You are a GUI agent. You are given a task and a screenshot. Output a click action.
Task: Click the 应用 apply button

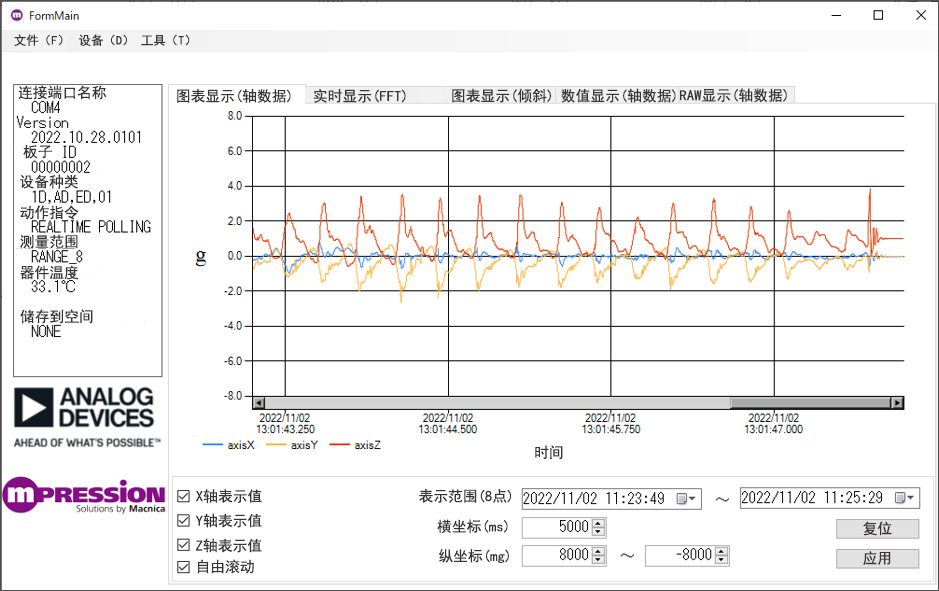tap(877, 559)
